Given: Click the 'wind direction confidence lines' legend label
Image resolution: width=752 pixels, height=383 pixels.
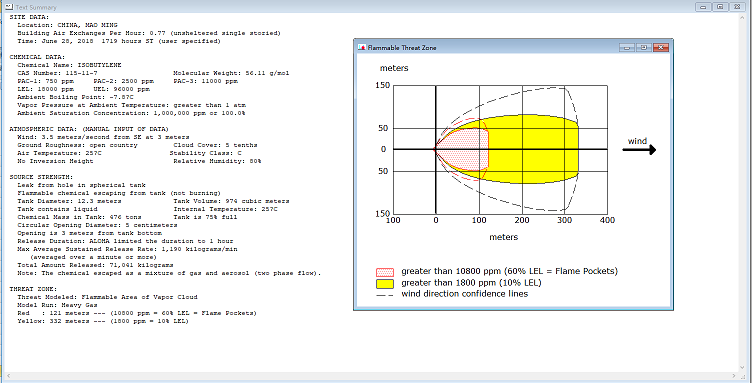Looking at the screenshot, I should (x=465, y=294).
